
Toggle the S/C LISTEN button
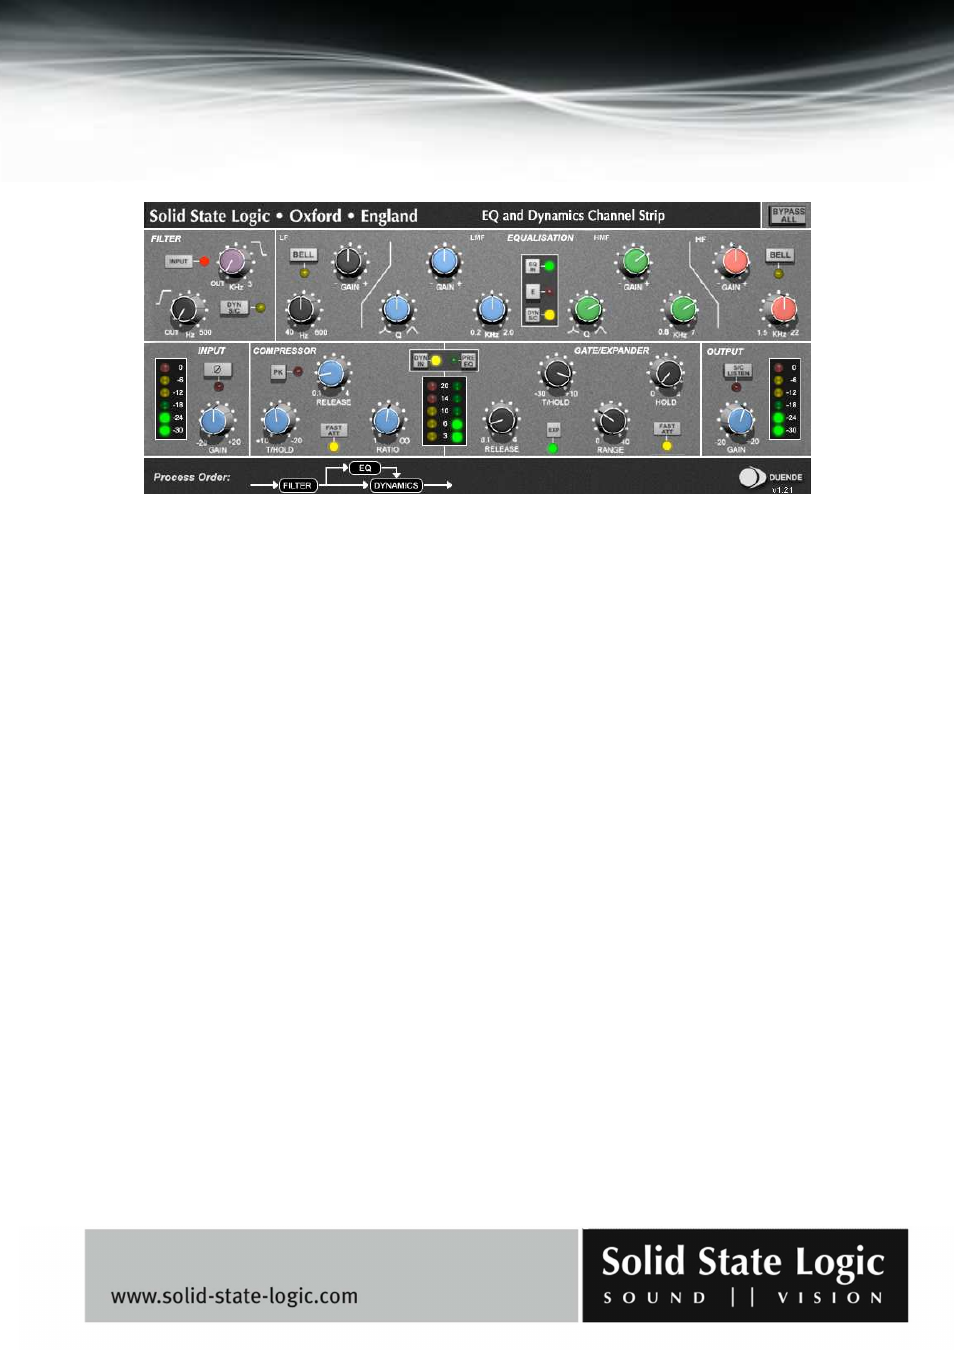click(737, 371)
